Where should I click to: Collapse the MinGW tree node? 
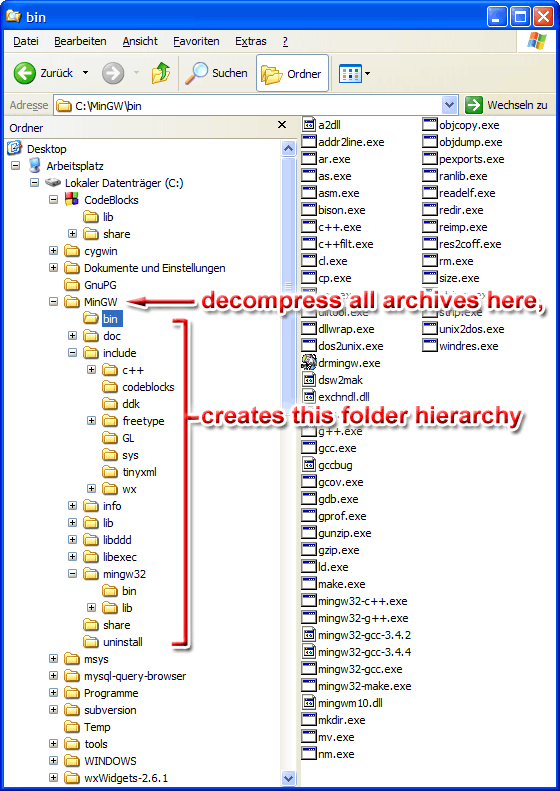click(53, 302)
